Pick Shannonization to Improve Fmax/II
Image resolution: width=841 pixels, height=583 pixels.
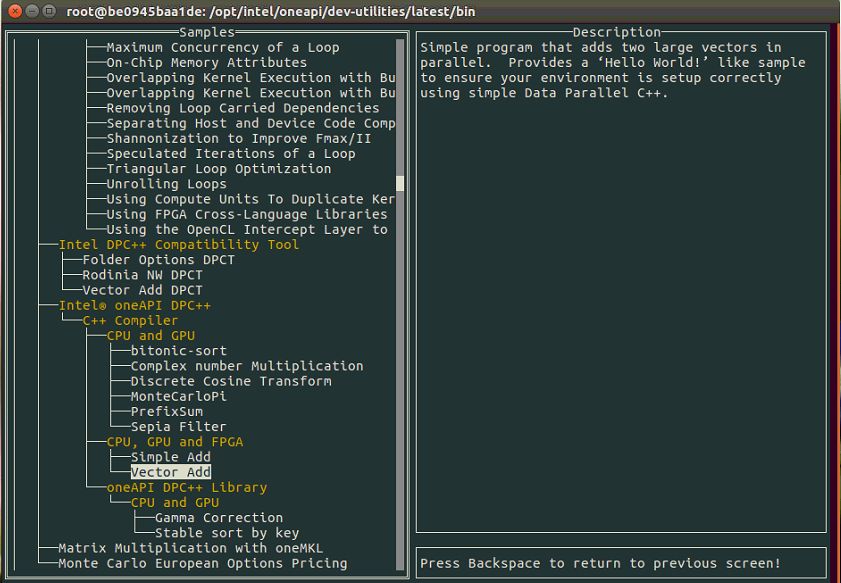pyautogui.click(x=239, y=138)
